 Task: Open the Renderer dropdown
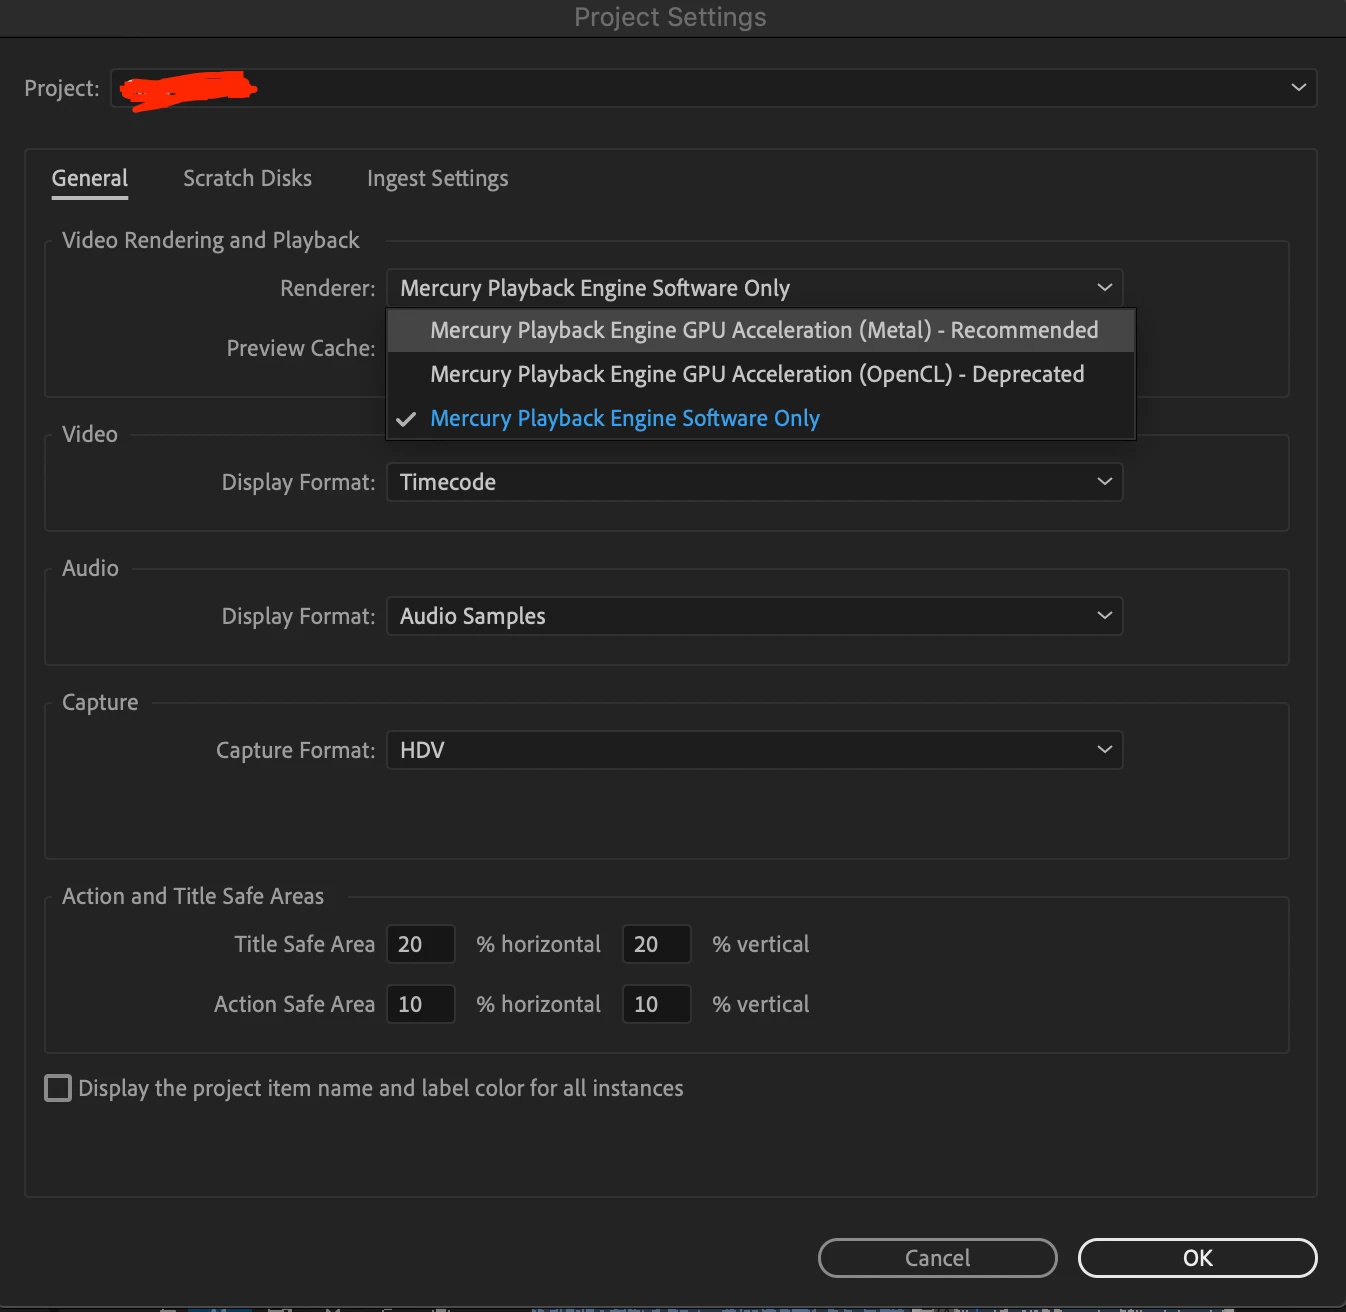tap(755, 288)
